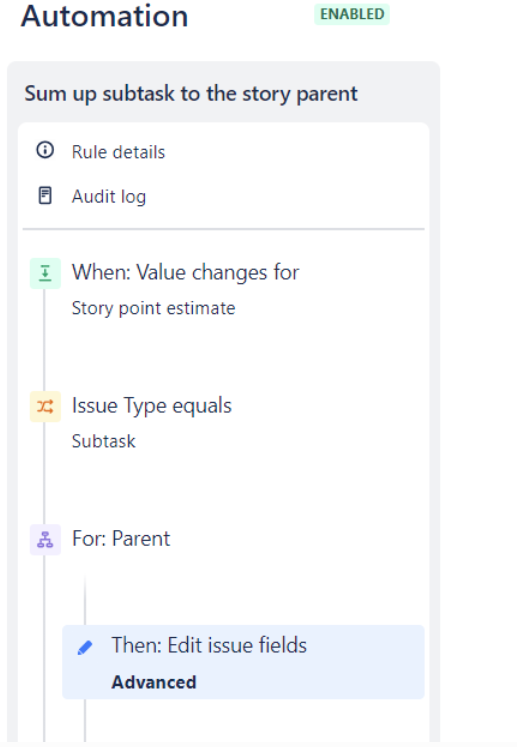The width and height of the screenshot is (517, 747).
Task: Click the Automation heading
Action: (x=104, y=16)
